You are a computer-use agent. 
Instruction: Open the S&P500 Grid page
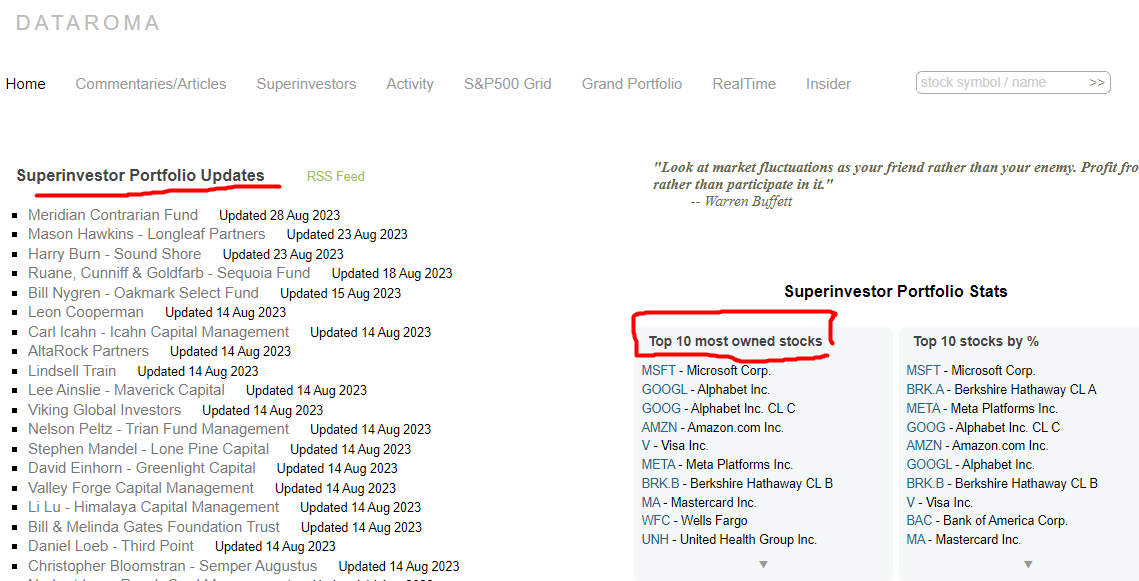point(508,84)
